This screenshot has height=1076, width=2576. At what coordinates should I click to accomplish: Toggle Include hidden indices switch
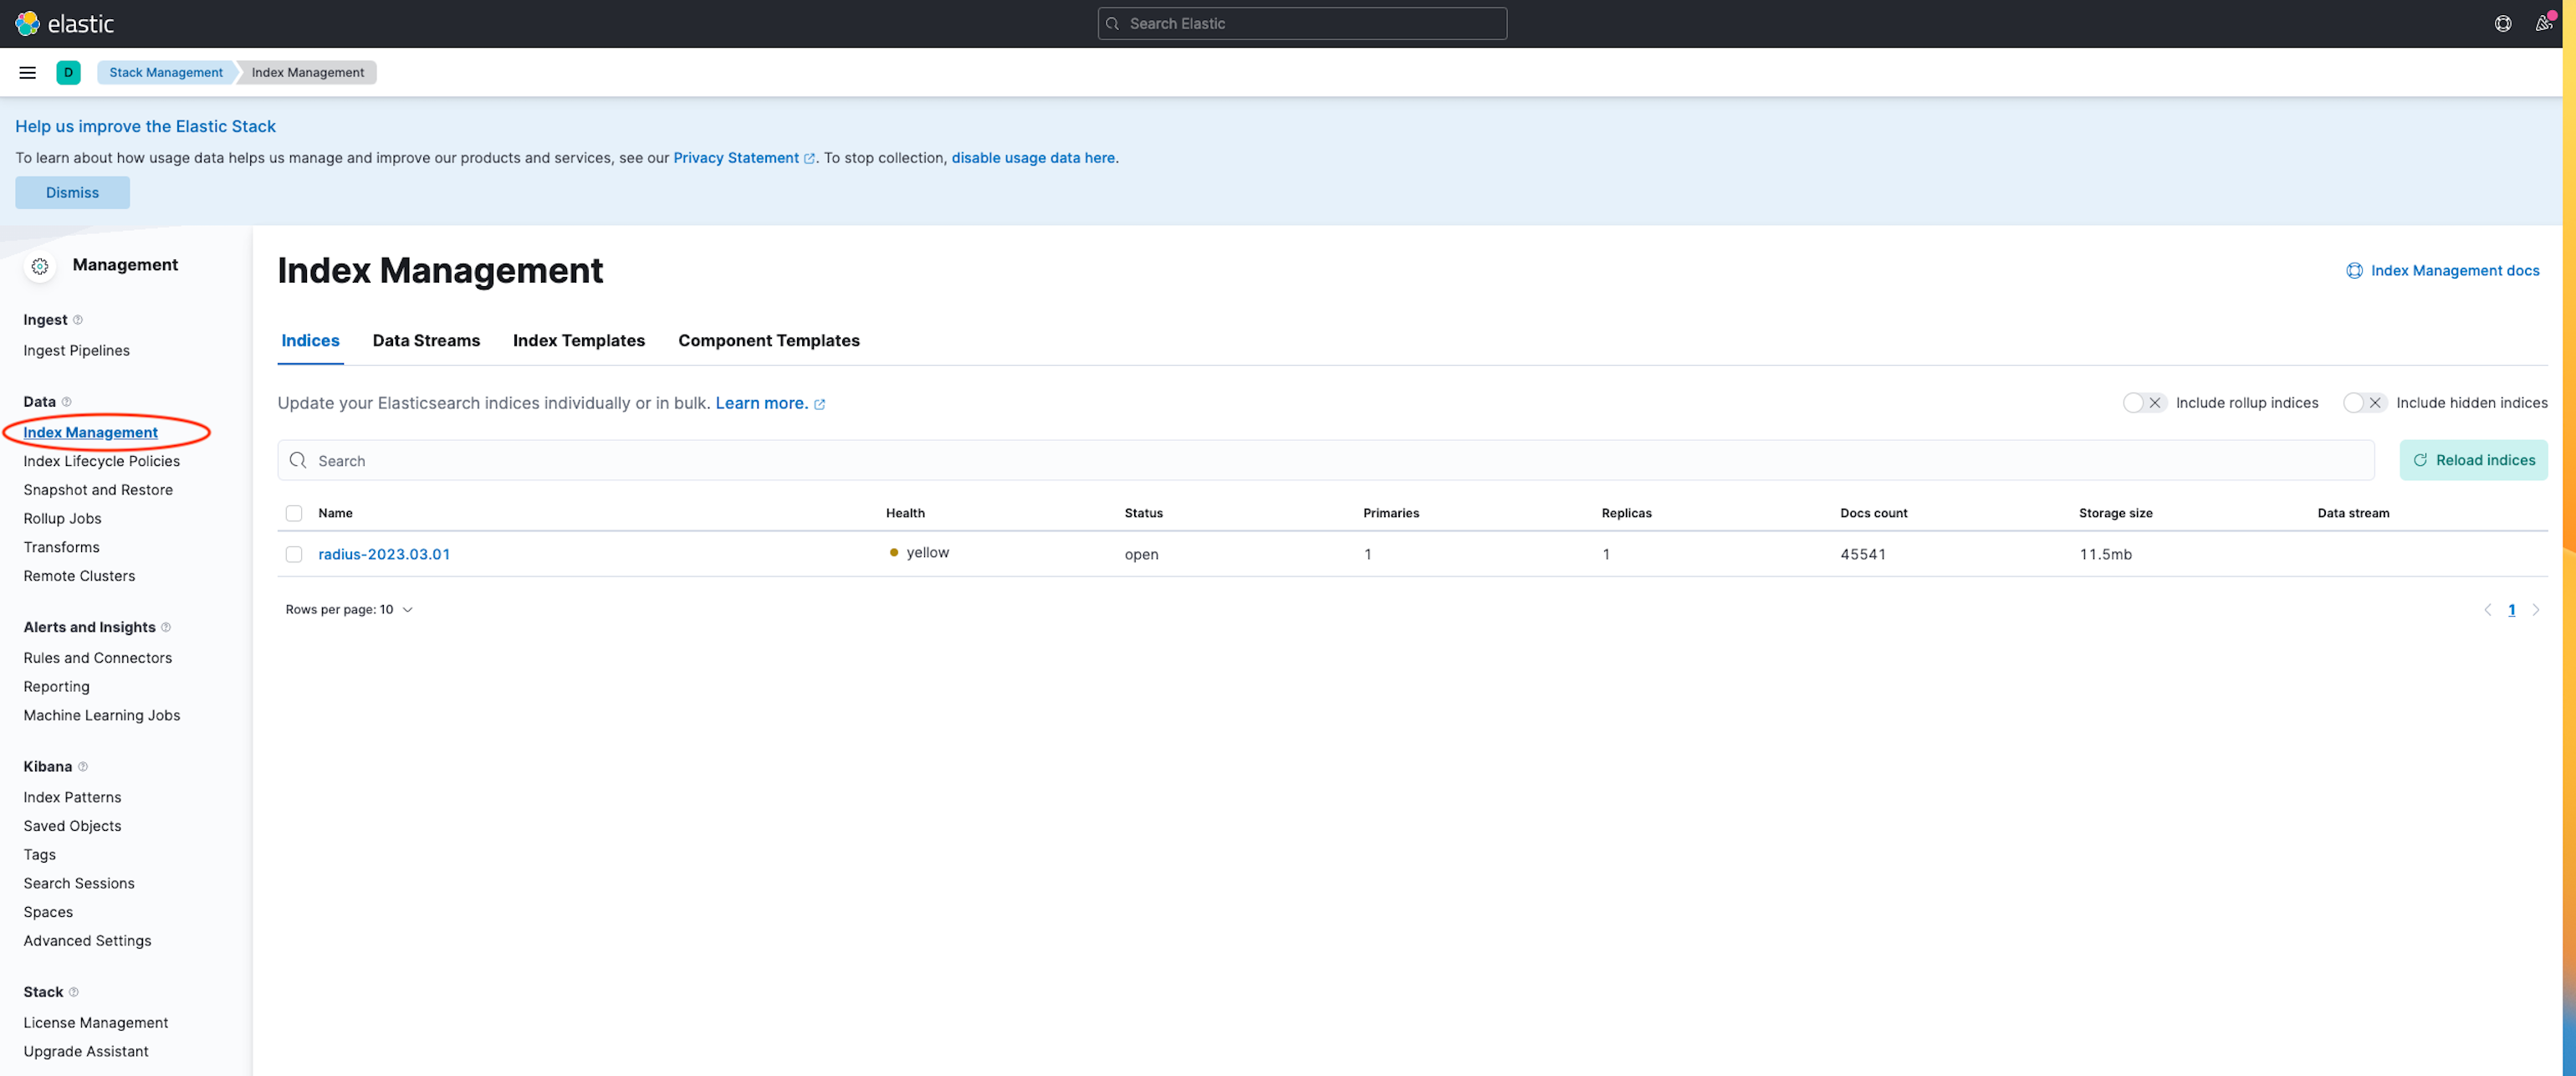point(2364,403)
